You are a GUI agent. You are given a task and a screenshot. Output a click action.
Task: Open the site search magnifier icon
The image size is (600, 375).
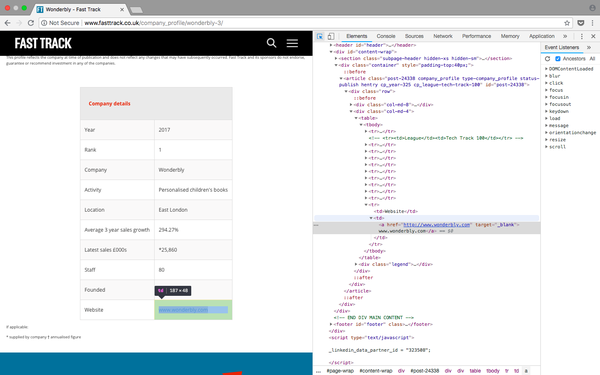tap(271, 43)
